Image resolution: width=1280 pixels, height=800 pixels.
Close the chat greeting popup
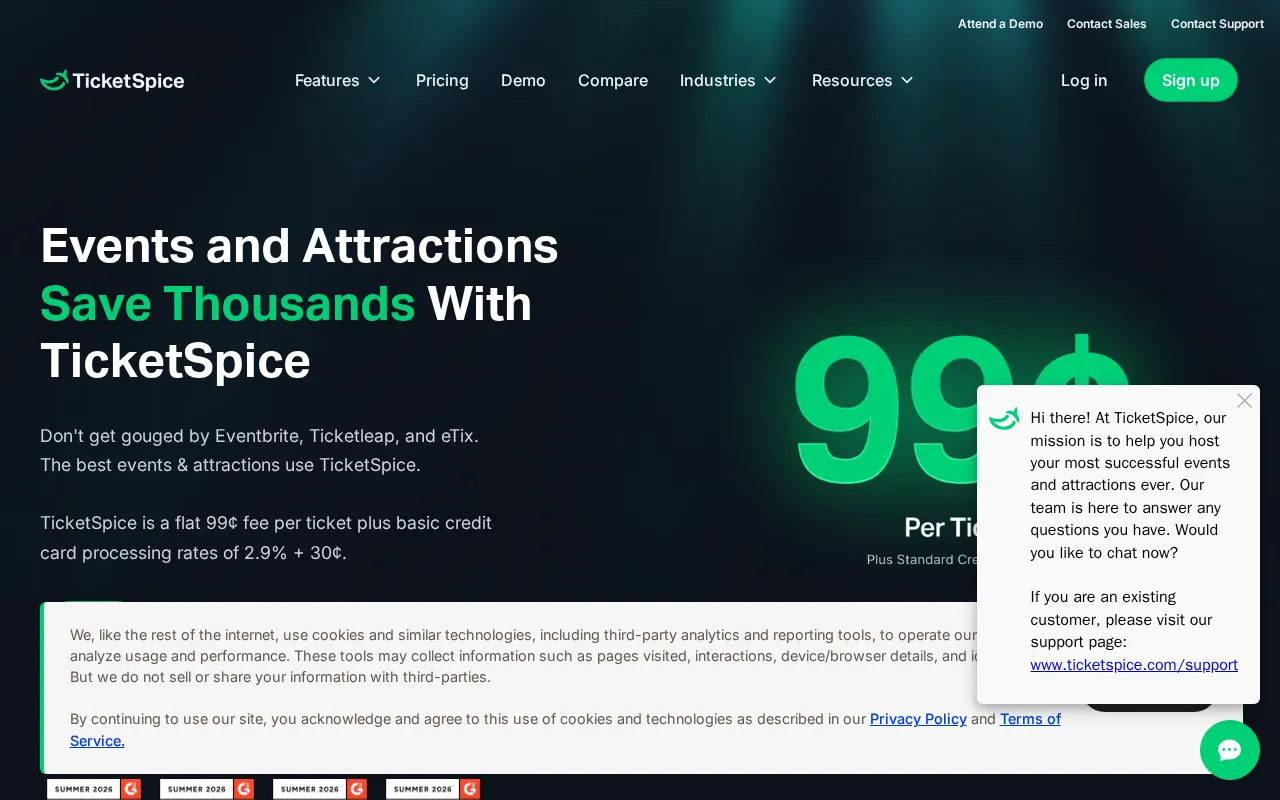[x=1244, y=400]
